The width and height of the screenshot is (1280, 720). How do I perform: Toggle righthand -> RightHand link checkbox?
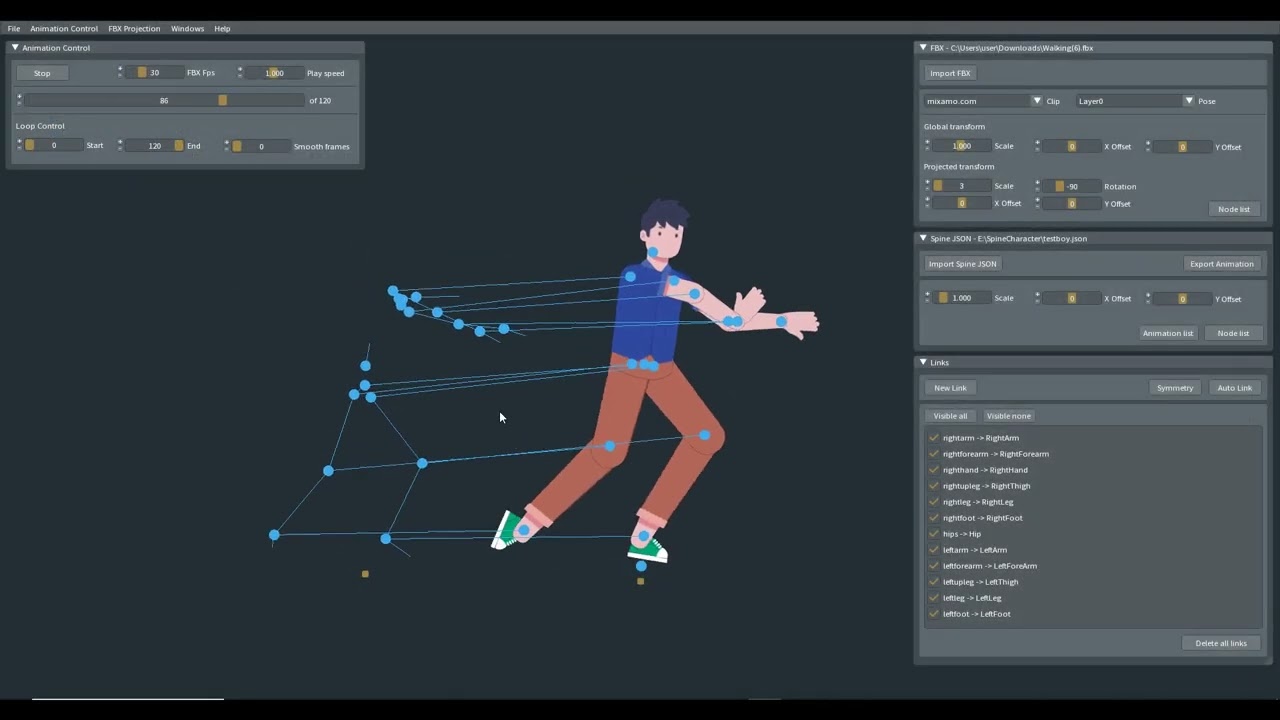click(x=934, y=470)
